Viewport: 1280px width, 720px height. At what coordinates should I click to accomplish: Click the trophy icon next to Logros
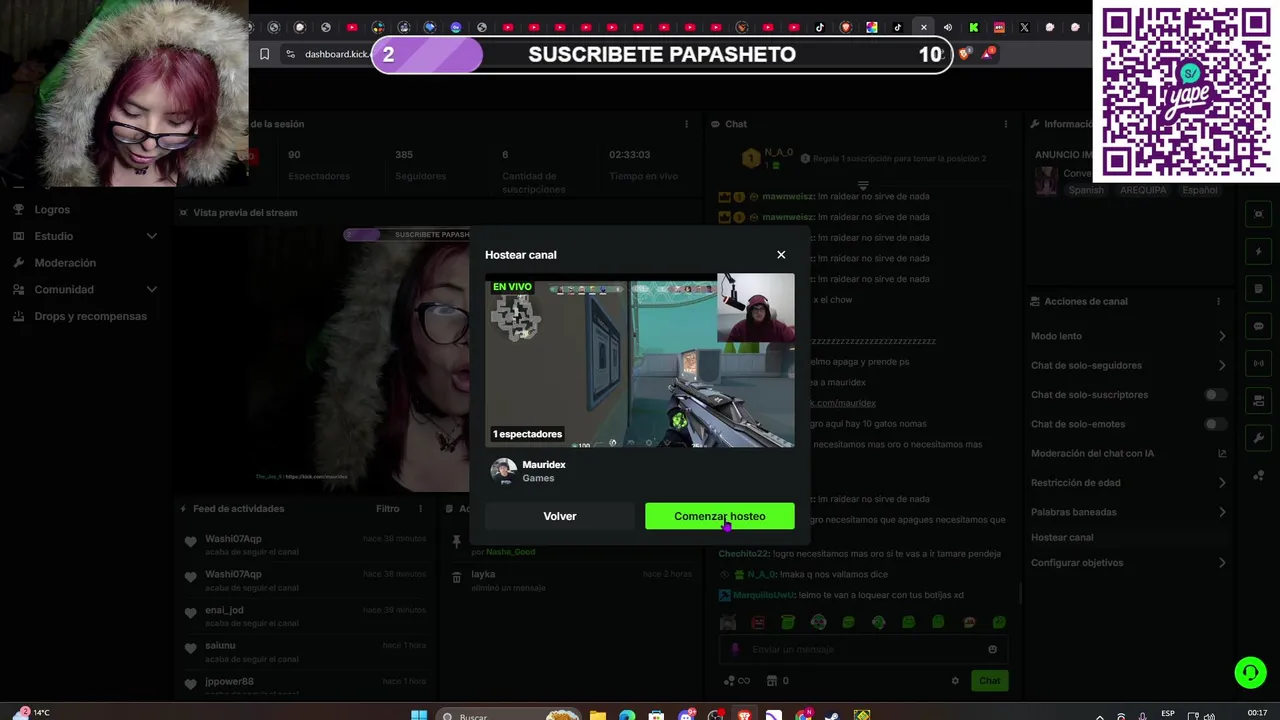click(18, 209)
